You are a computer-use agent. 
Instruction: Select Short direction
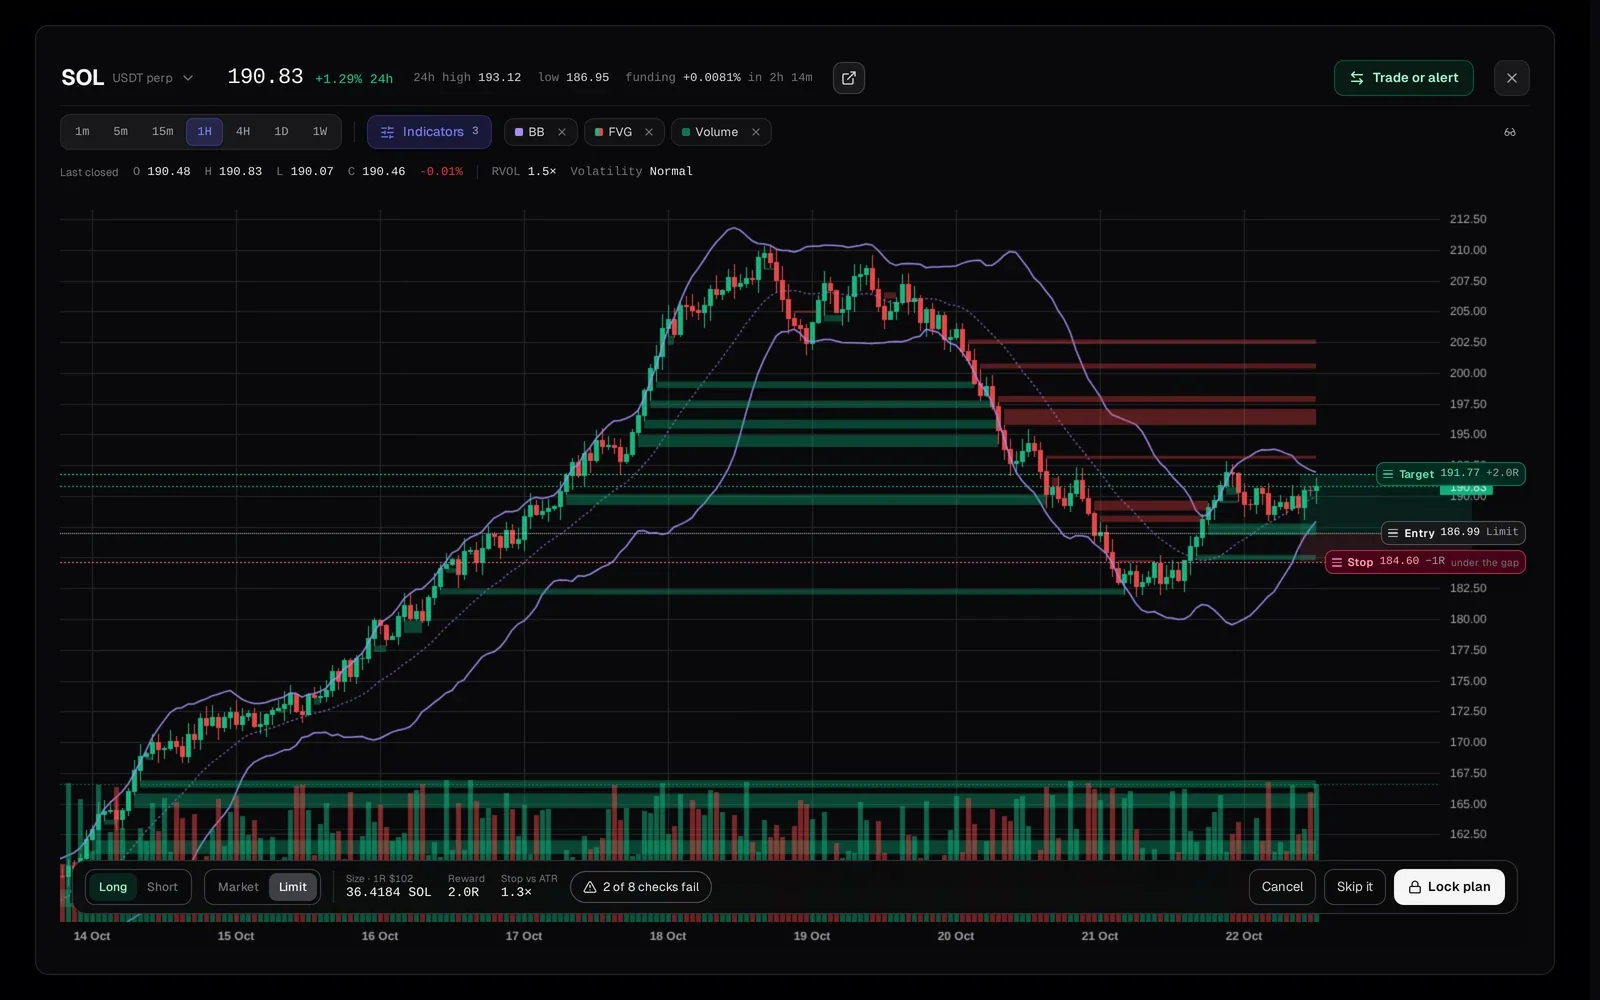click(162, 887)
